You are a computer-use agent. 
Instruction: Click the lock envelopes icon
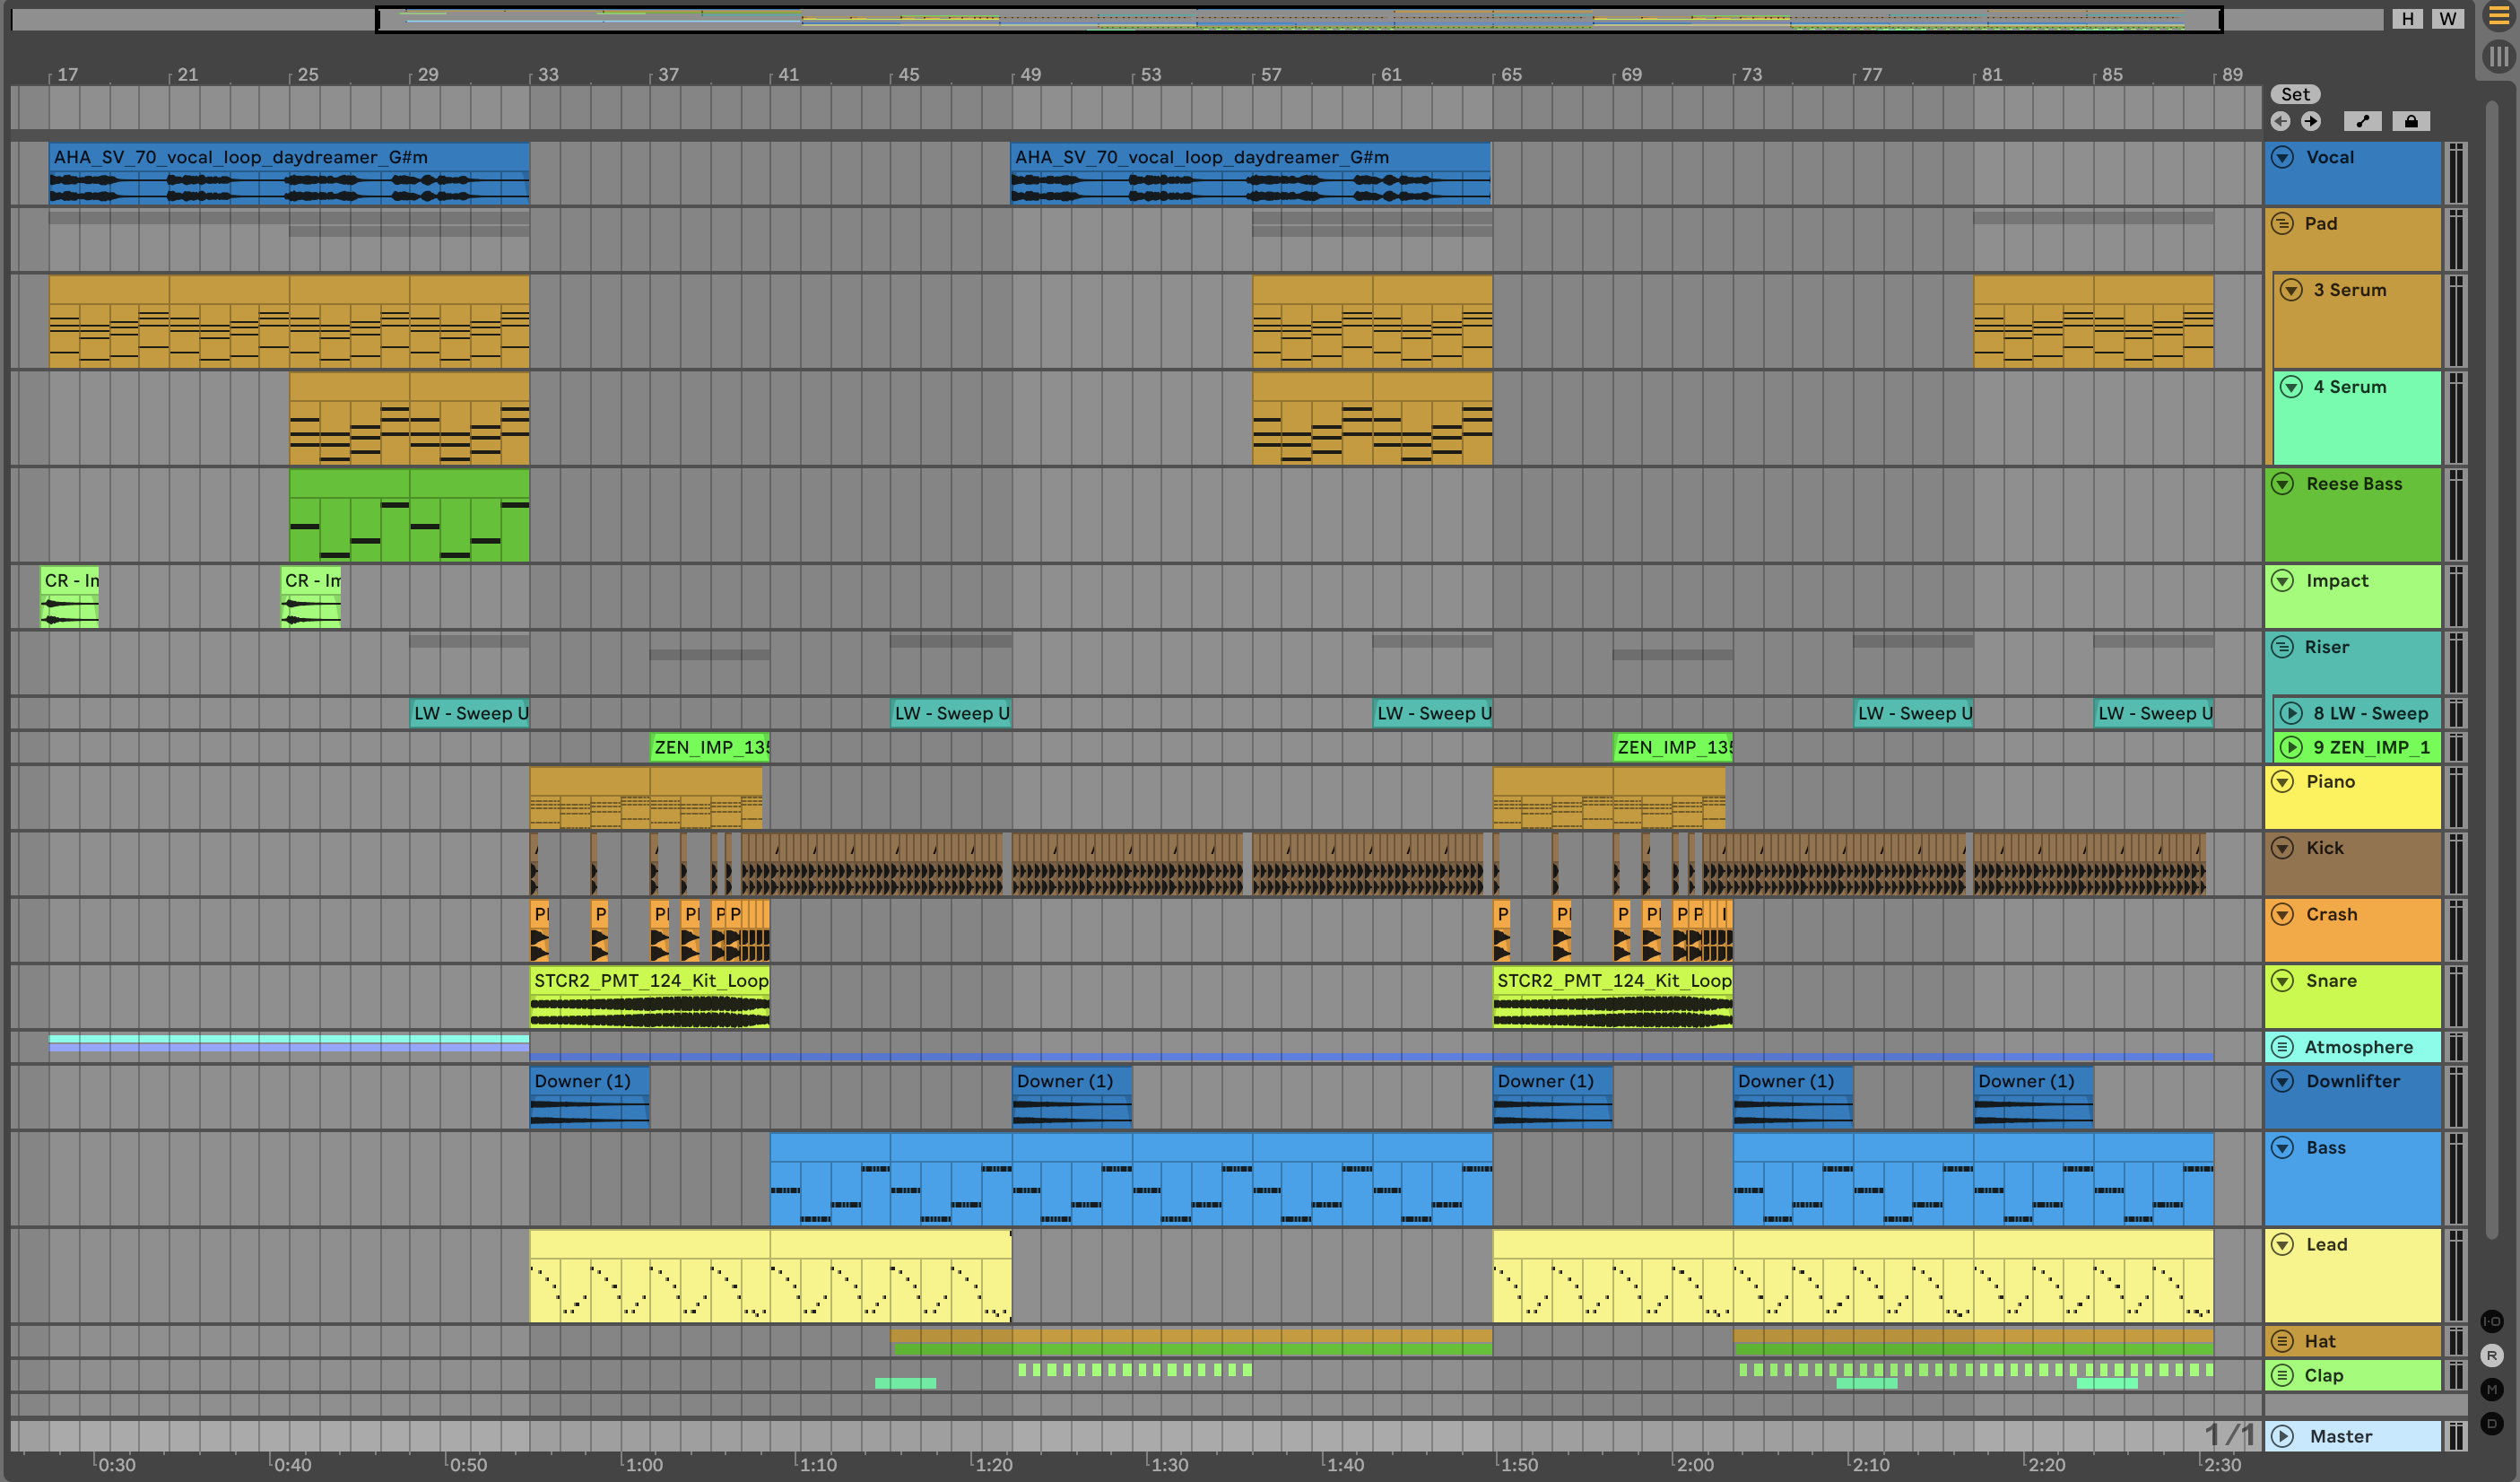pyautogui.click(x=2411, y=121)
